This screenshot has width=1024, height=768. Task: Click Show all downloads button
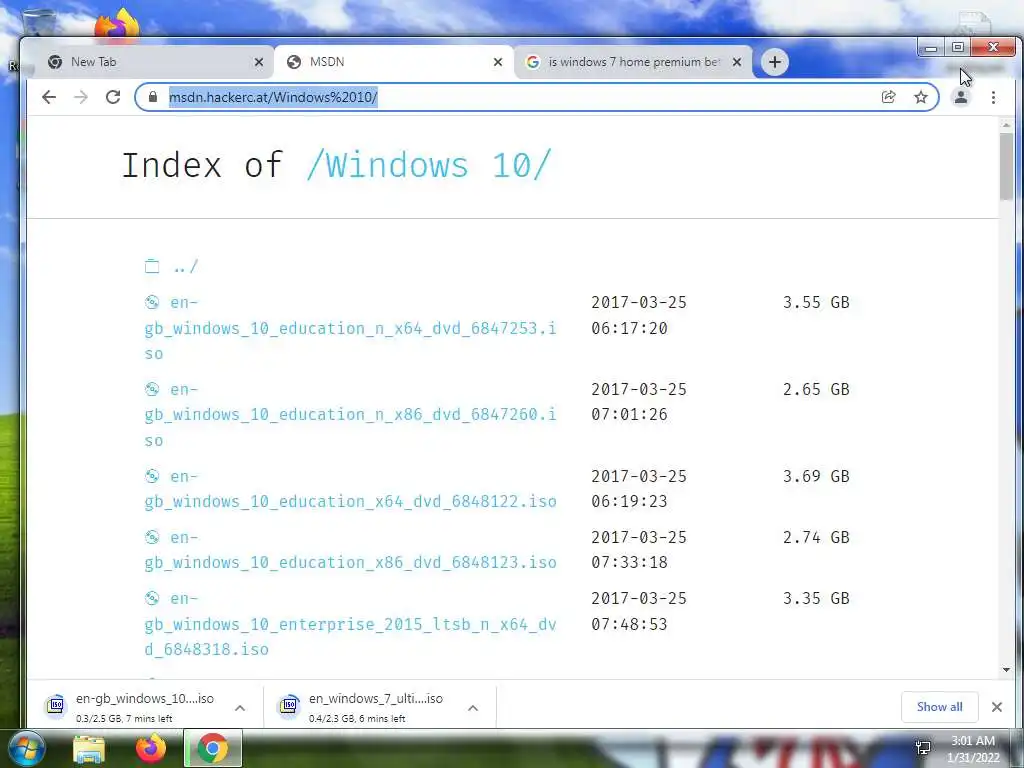(939, 707)
